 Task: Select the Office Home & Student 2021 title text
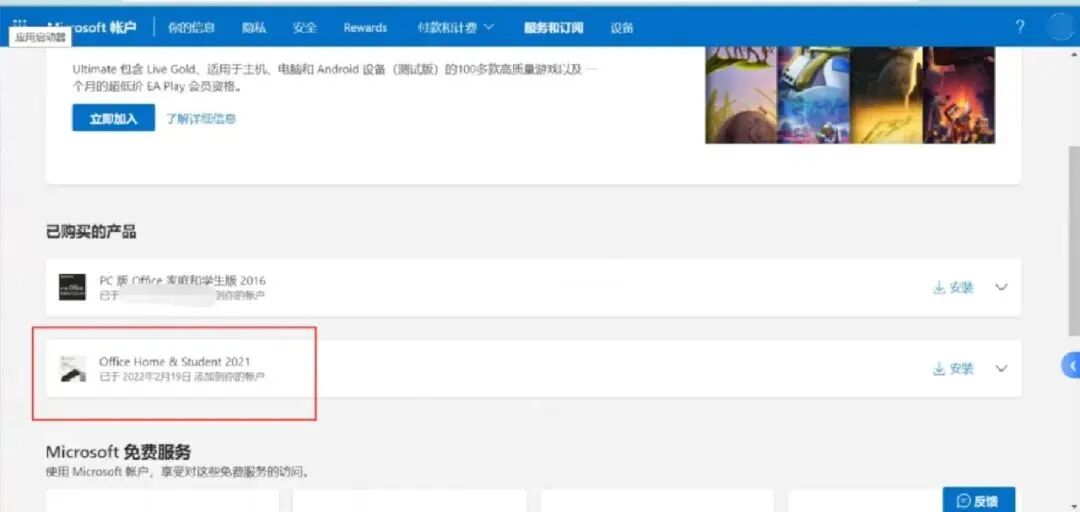[x=175, y=362]
